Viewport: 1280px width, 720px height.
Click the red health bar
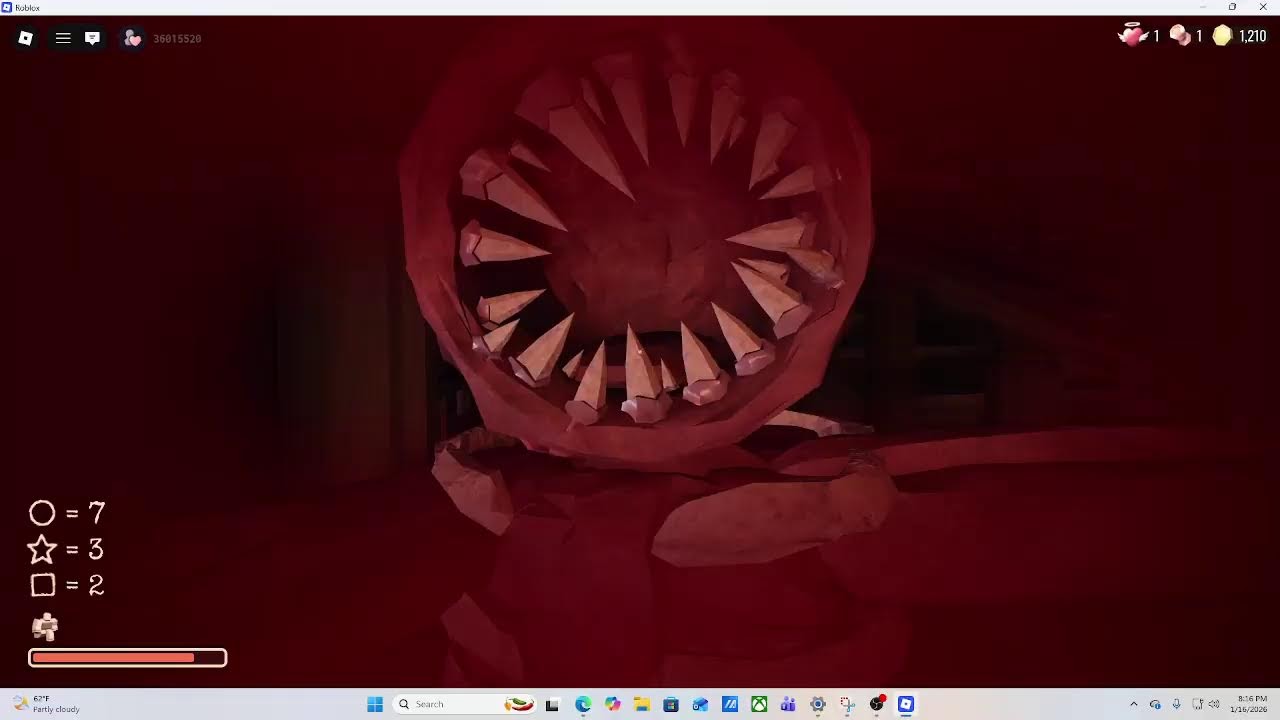click(x=128, y=657)
